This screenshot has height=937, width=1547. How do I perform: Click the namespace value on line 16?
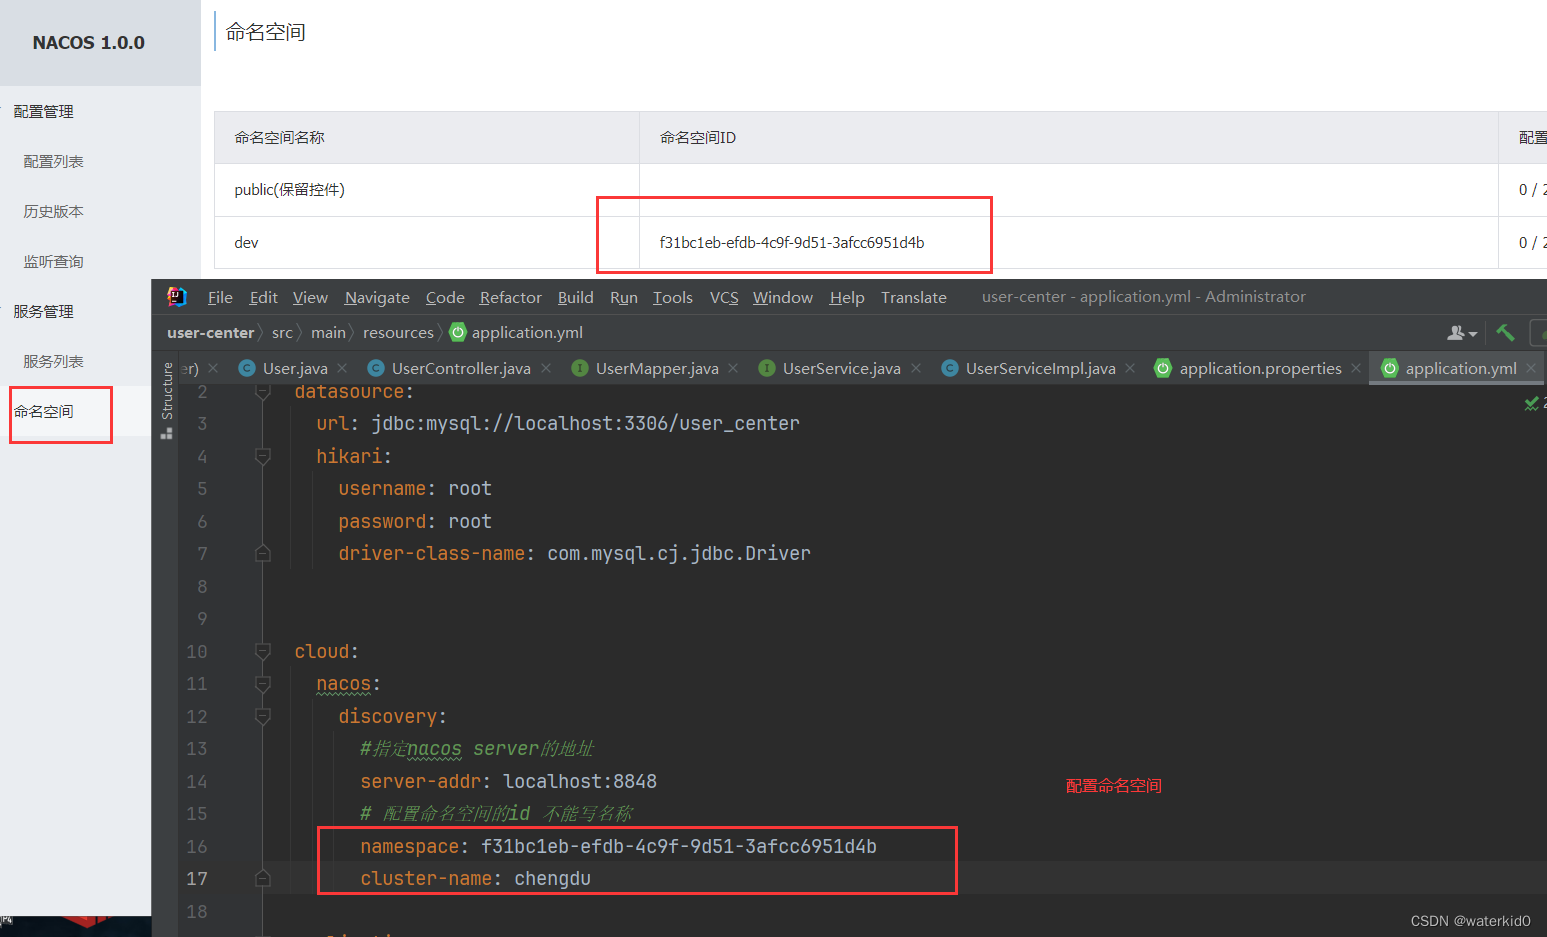[x=679, y=846]
